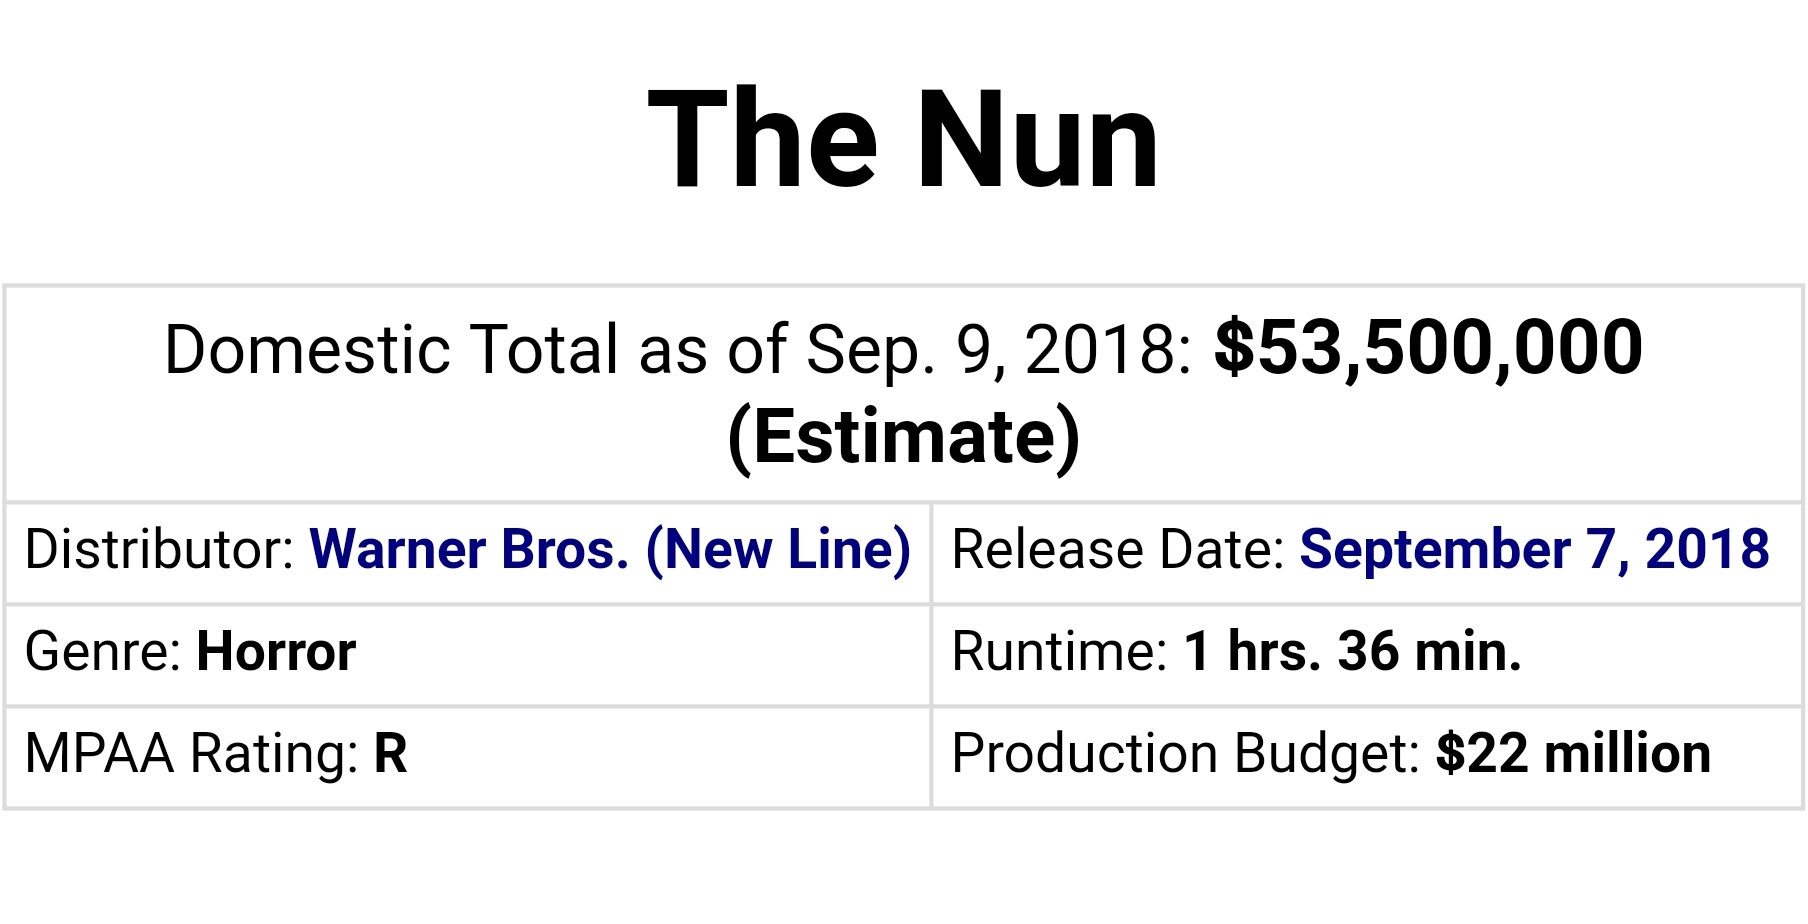Click the word Warner in the distributor link
The width and height of the screenshot is (1808, 924).
coord(398,551)
